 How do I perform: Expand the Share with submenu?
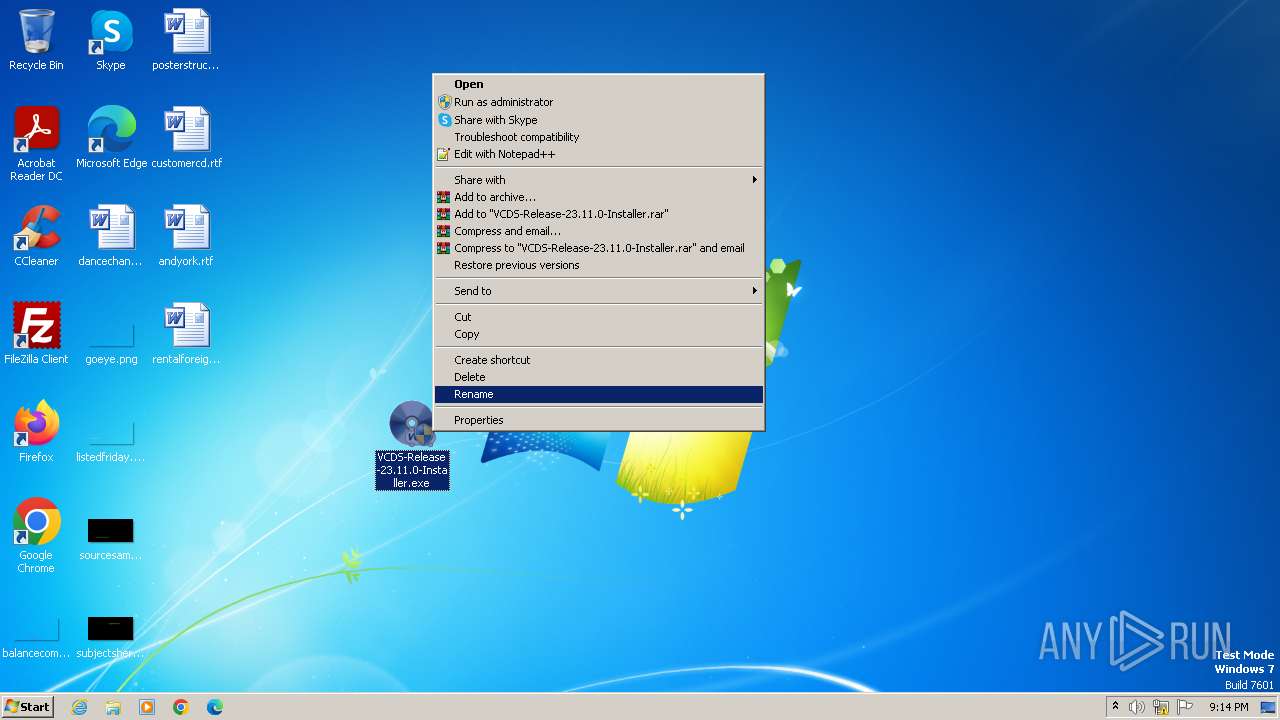tap(599, 180)
